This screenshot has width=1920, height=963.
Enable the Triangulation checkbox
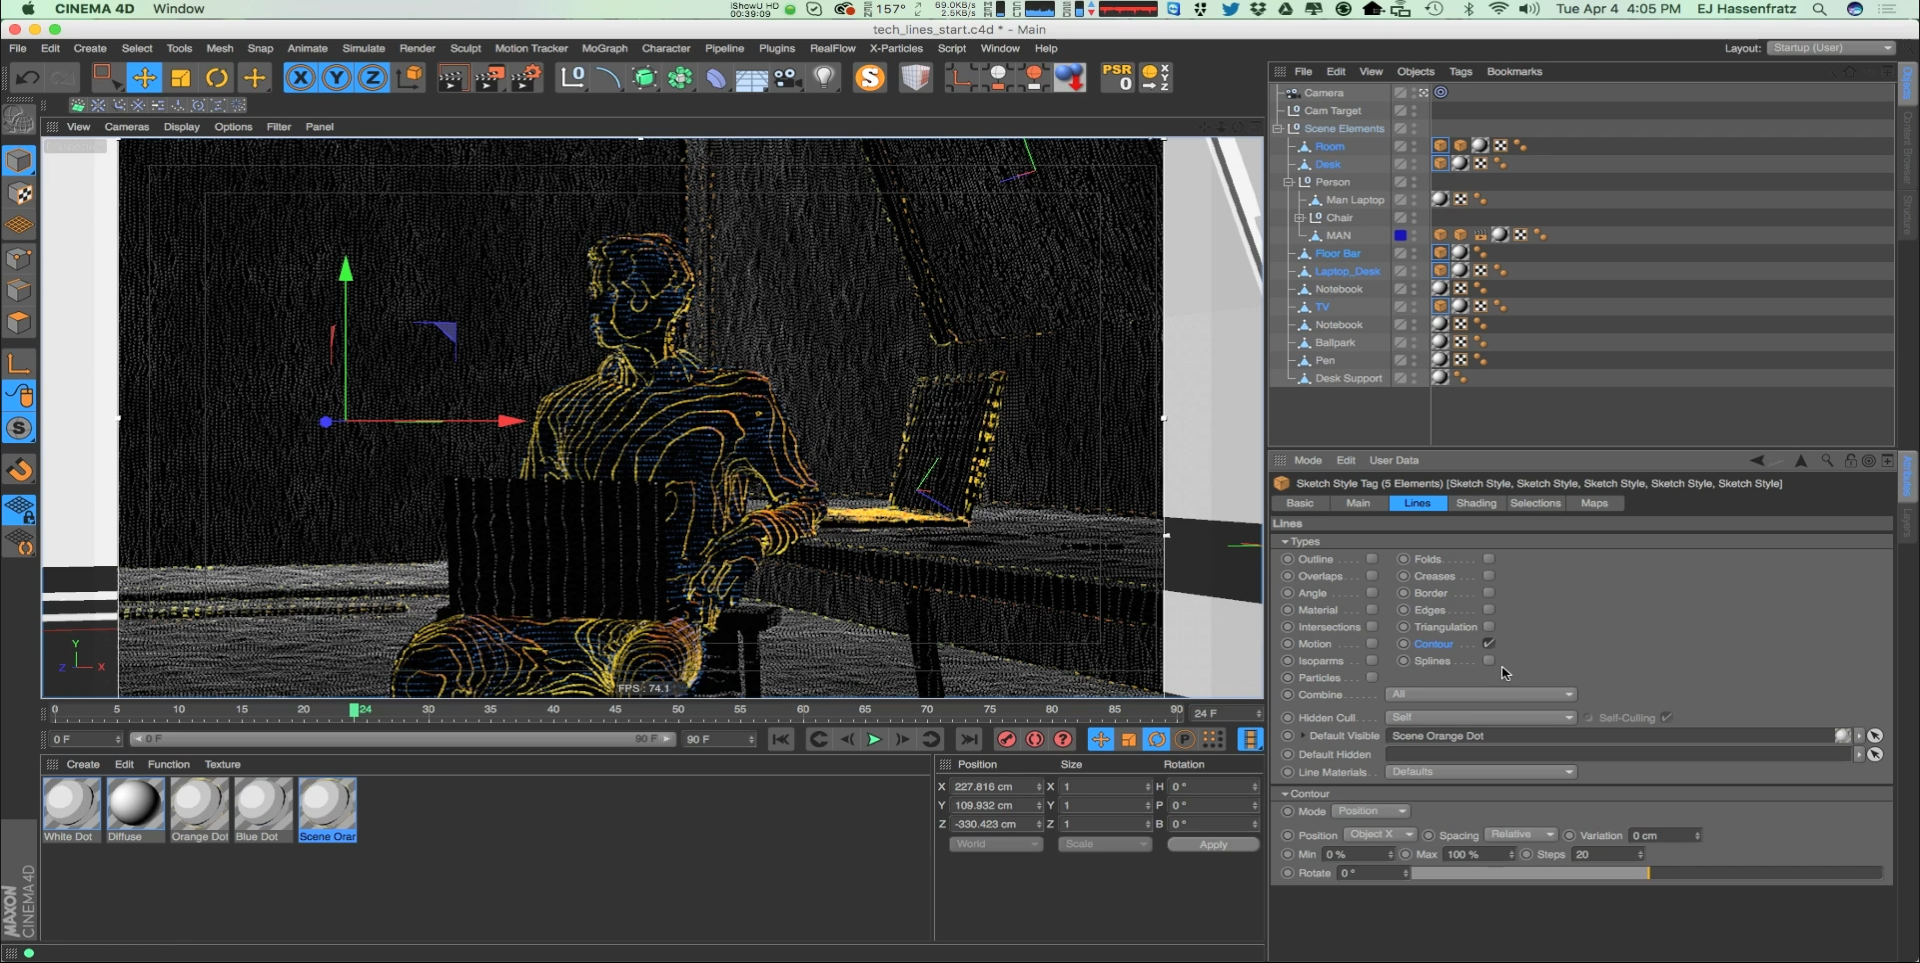(x=1488, y=626)
